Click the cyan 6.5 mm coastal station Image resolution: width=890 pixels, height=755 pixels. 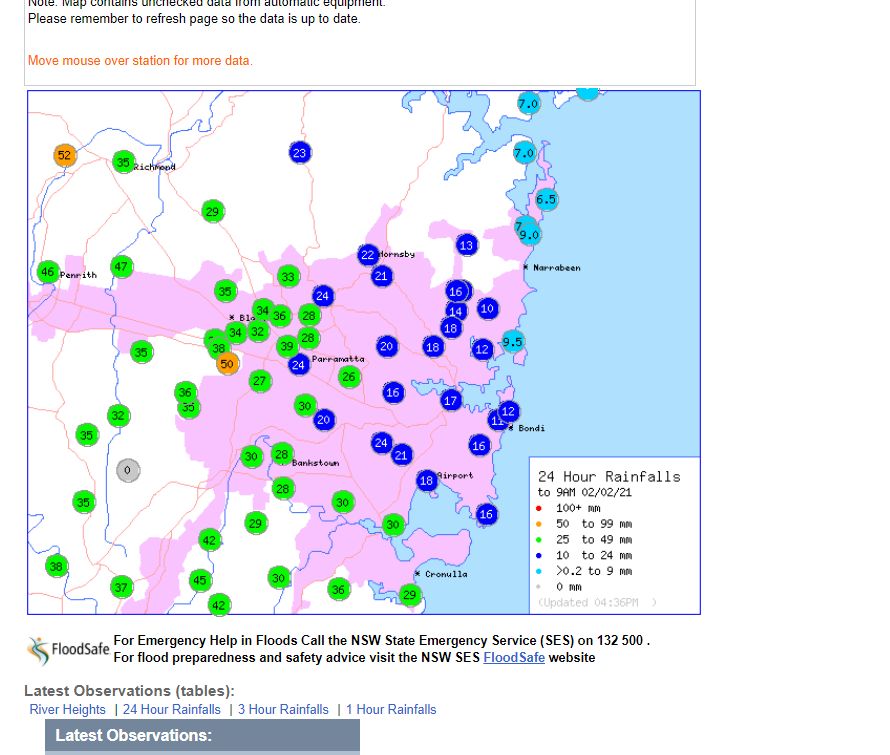(x=546, y=199)
